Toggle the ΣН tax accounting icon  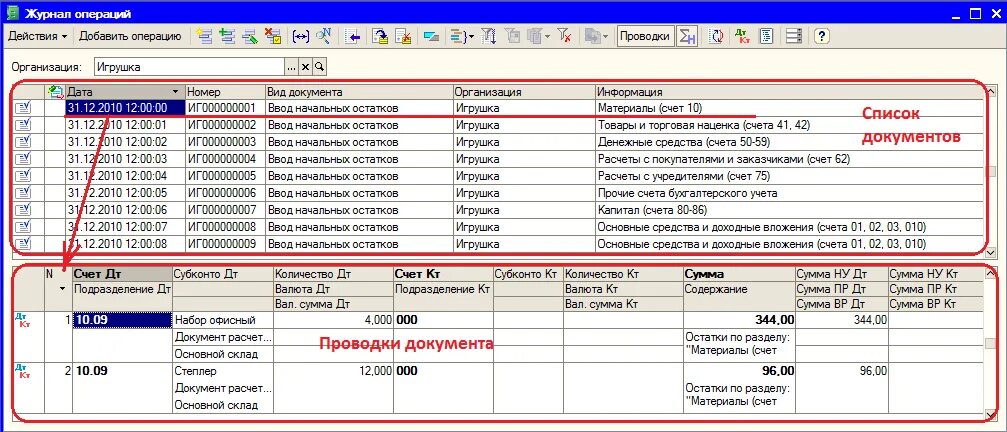687,37
